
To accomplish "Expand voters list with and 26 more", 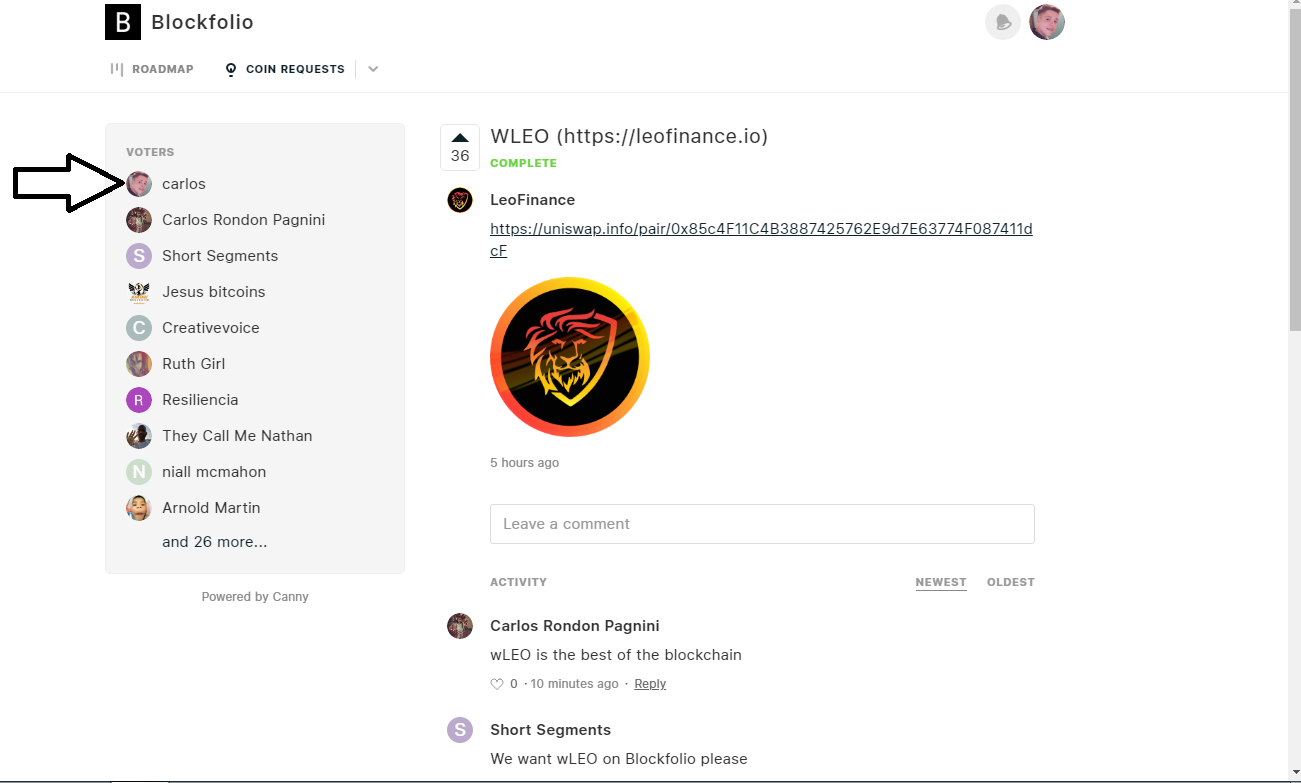I will tap(215, 542).
